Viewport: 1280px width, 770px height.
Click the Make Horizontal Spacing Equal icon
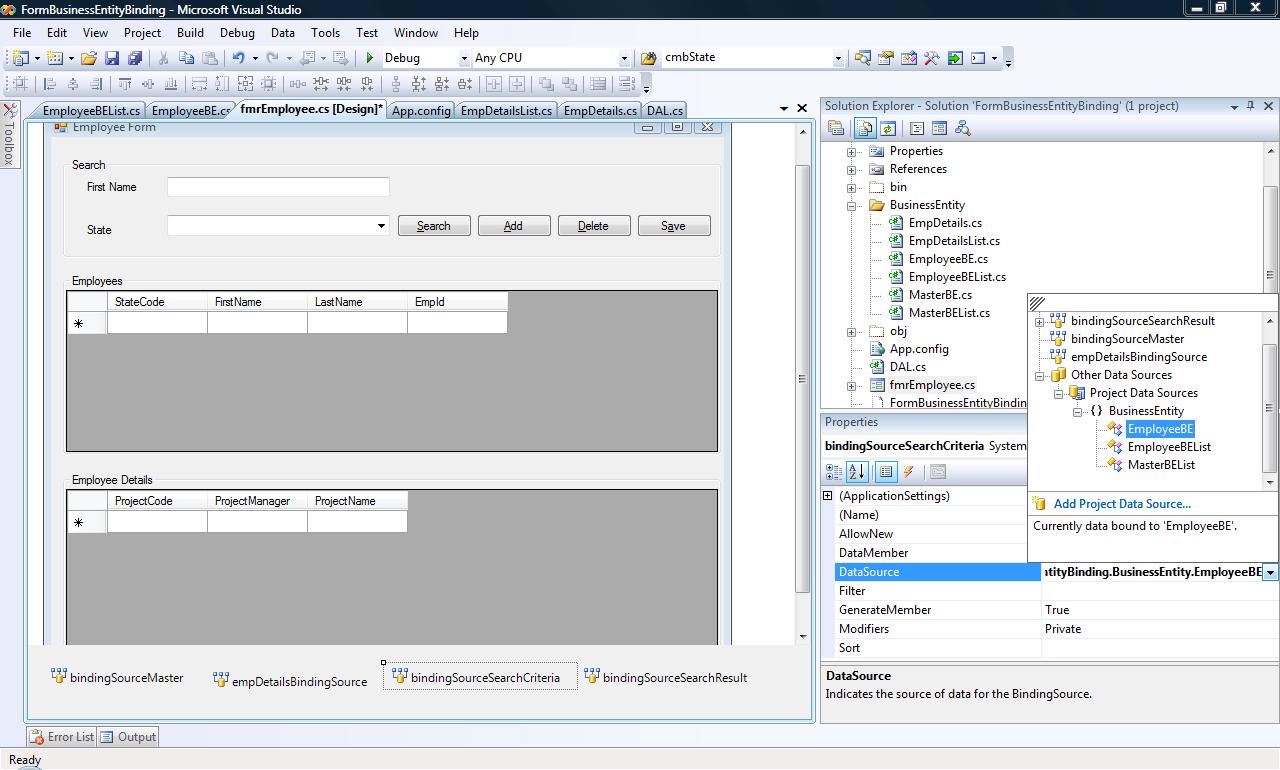(x=298, y=84)
